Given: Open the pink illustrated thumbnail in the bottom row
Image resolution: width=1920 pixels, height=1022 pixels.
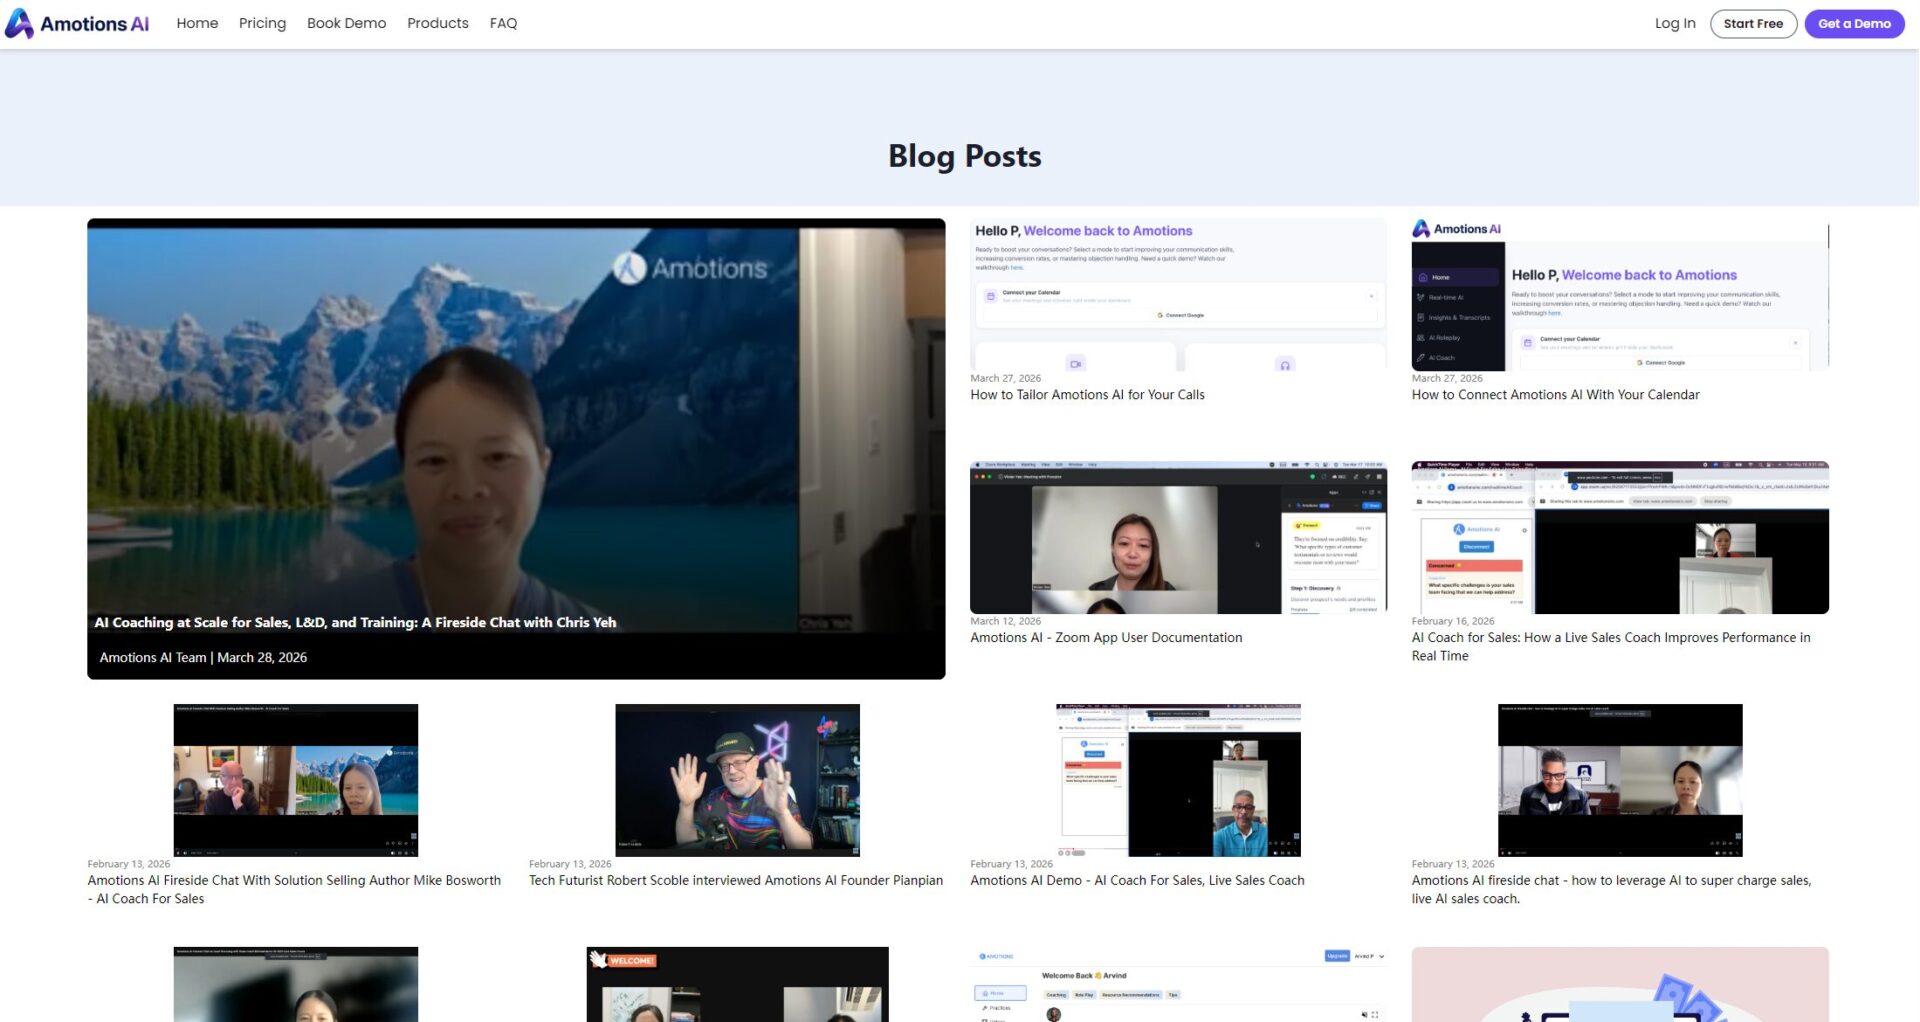Looking at the screenshot, I should click(1620, 984).
